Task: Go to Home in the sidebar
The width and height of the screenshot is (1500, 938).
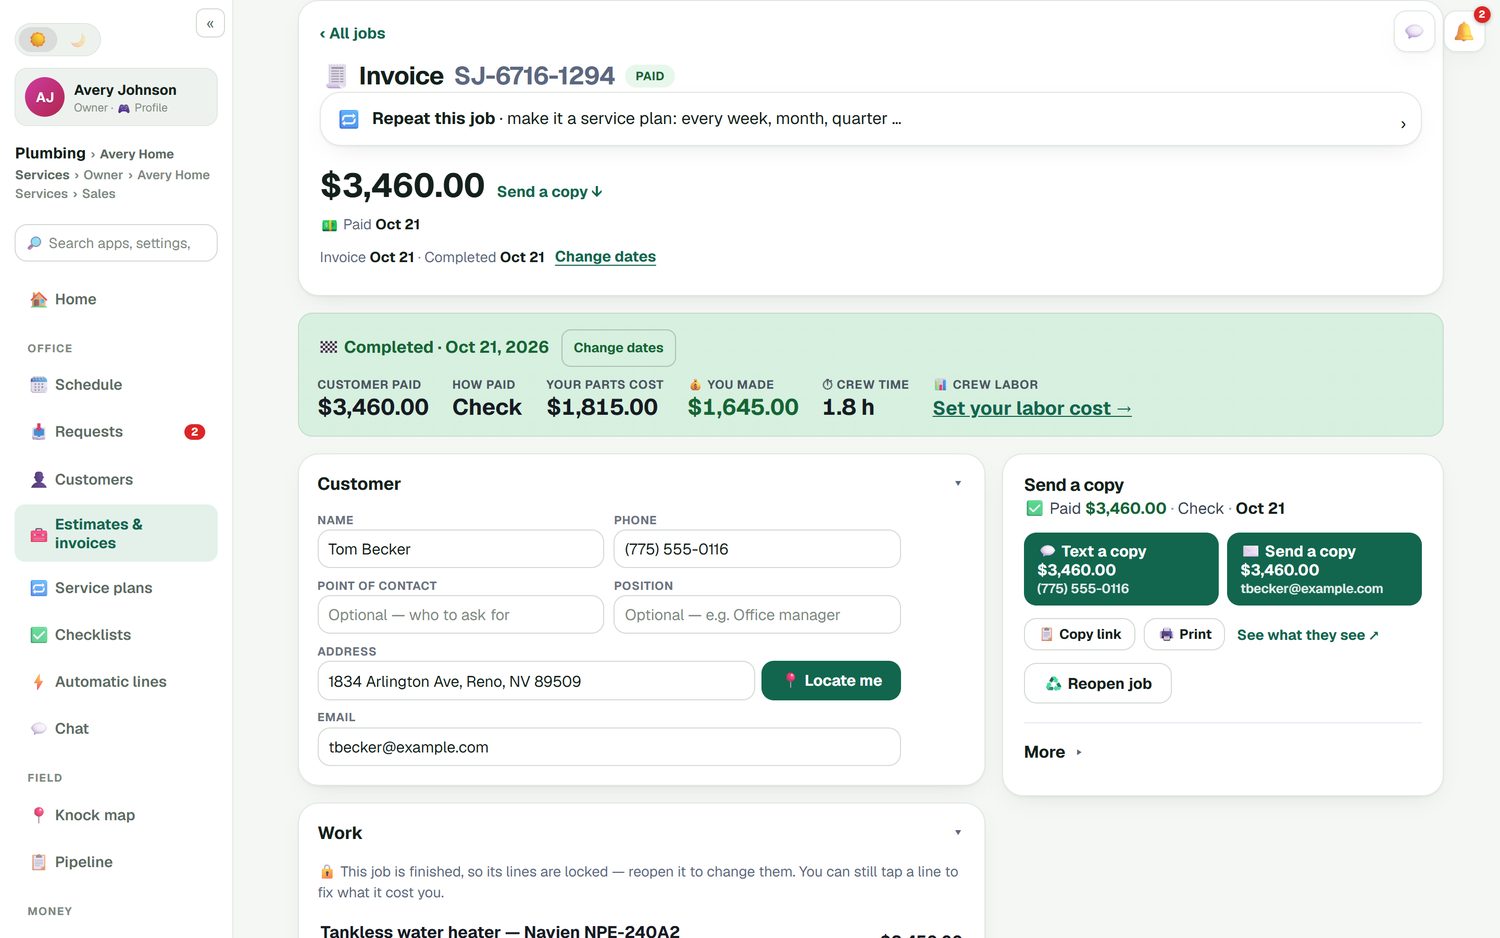Action: click(116, 299)
